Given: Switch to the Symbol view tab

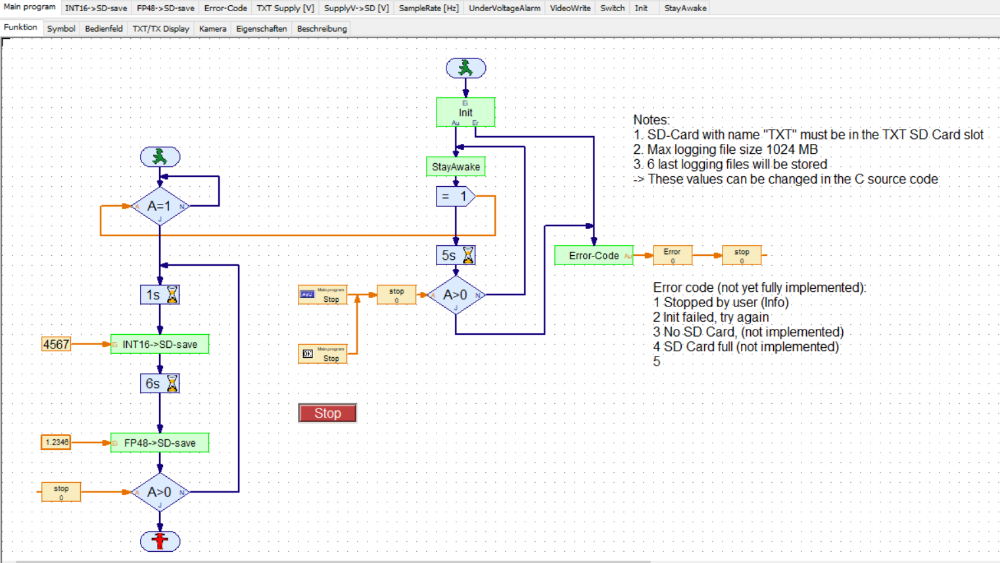Looking at the screenshot, I should [61, 29].
